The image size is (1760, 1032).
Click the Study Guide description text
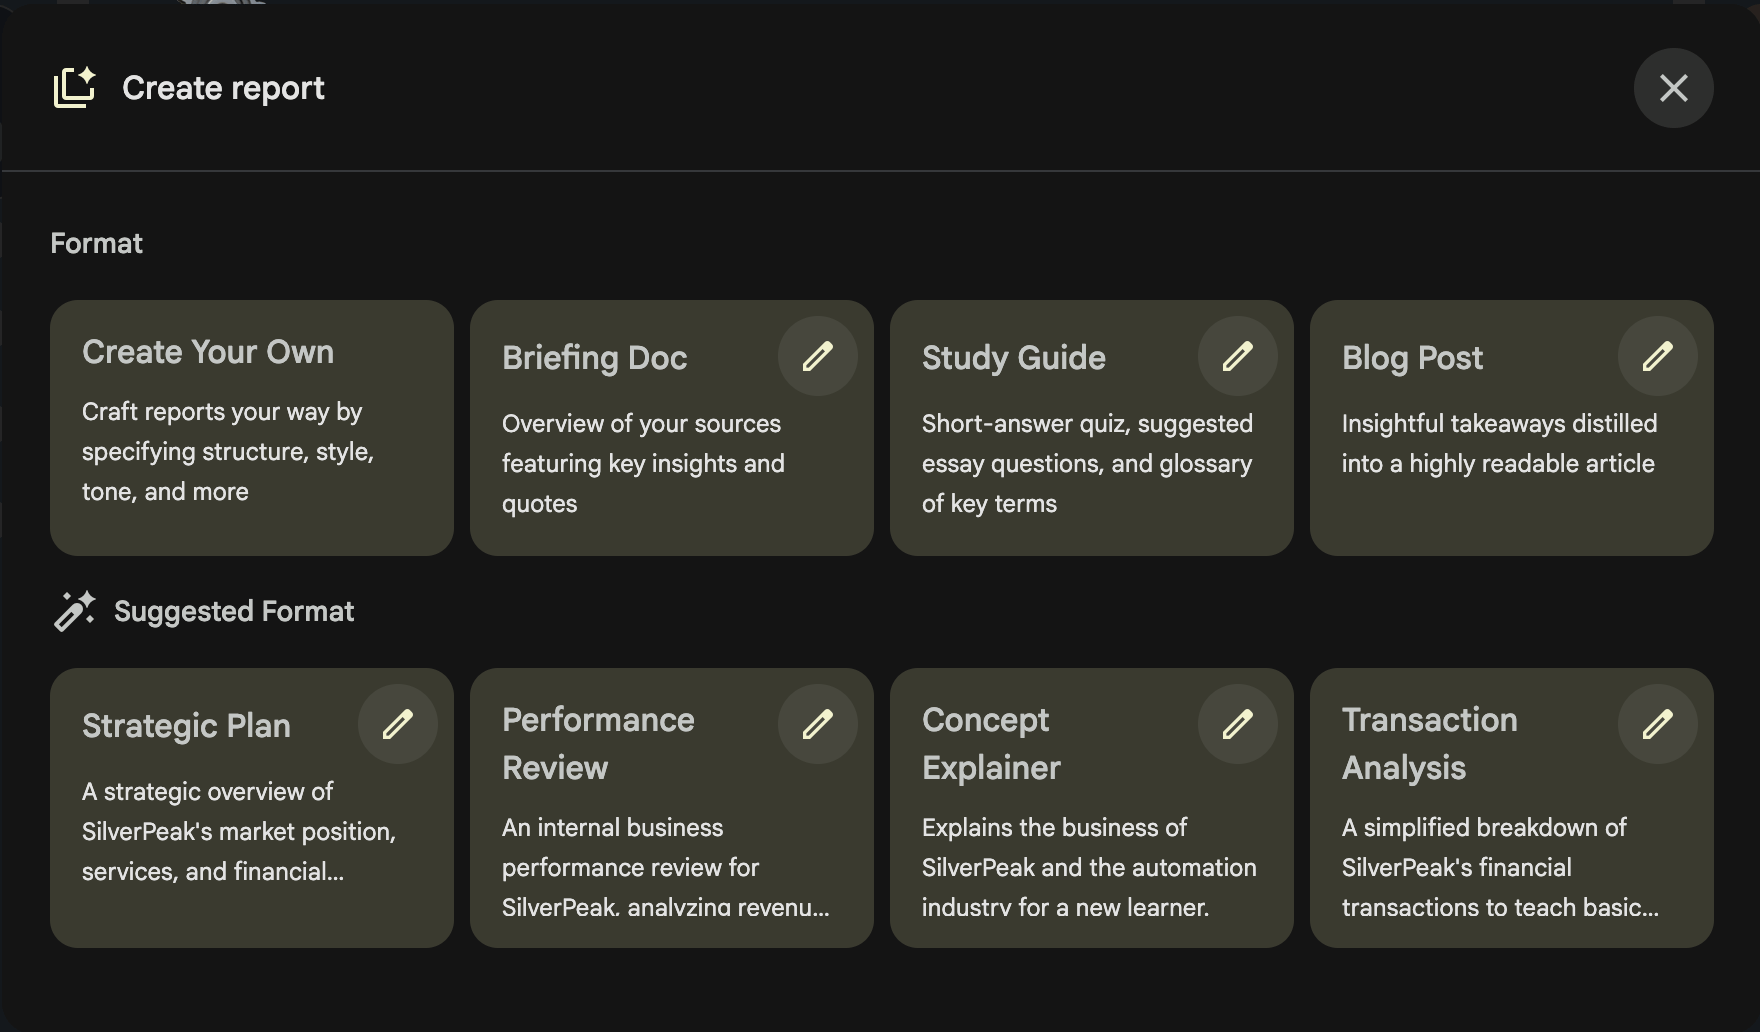(1087, 464)
